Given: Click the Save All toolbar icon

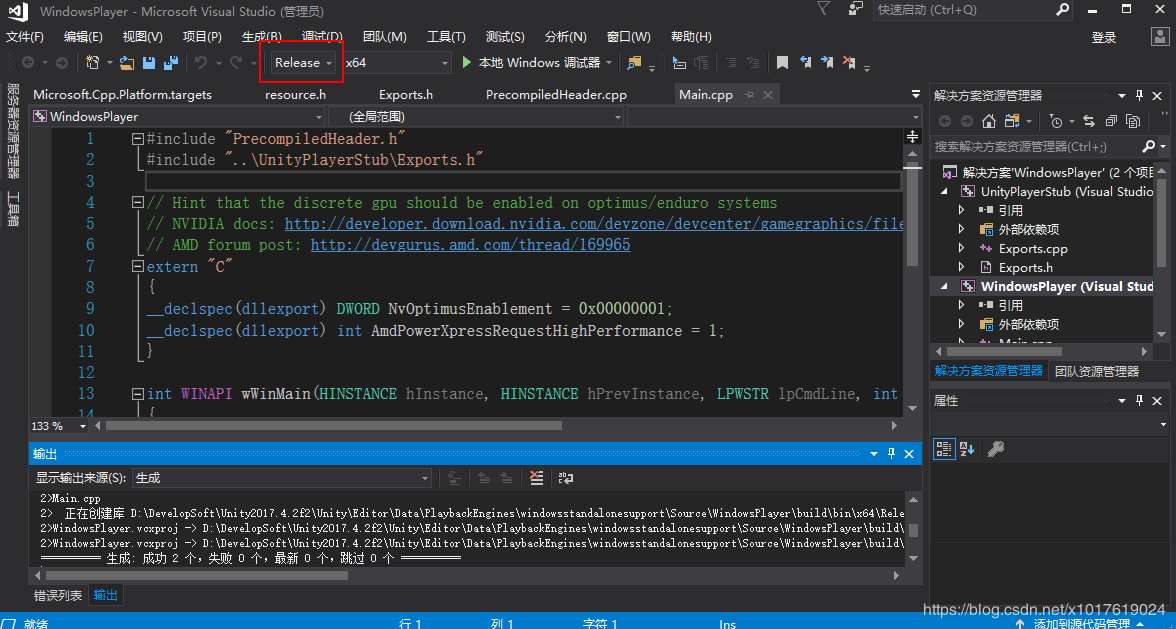Looking at the screenshot, I should point(171,63).
